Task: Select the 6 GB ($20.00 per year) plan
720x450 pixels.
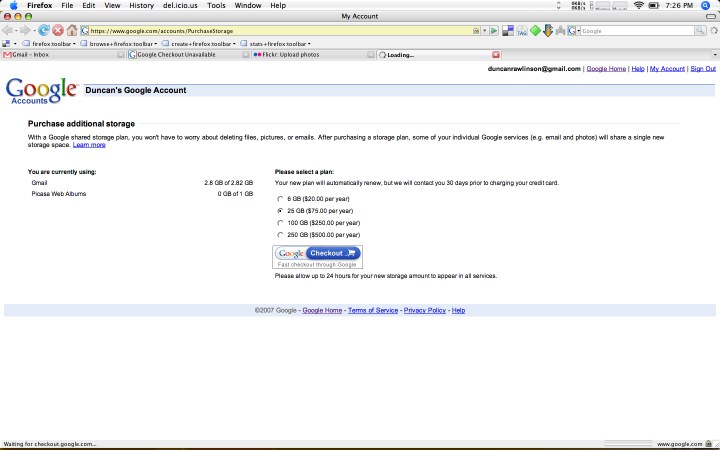Action: pyautogui.click(x=280, y=199)
